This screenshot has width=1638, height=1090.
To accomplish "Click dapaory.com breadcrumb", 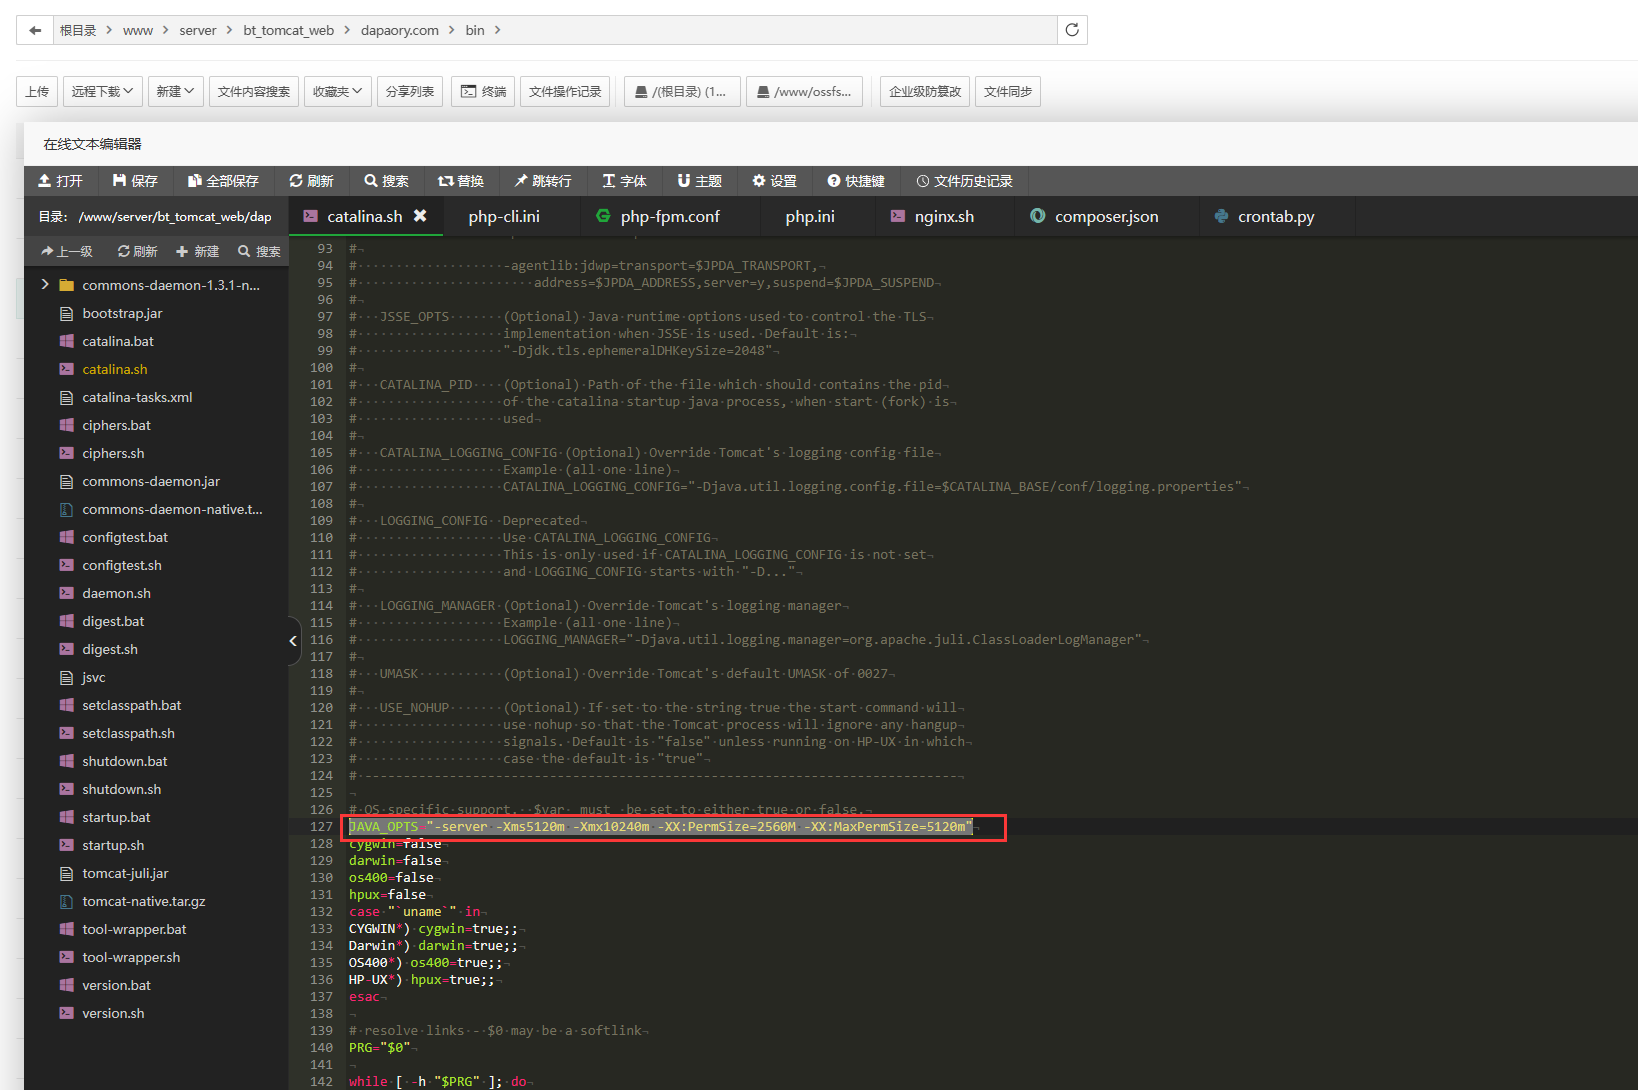I will (400, 30).
